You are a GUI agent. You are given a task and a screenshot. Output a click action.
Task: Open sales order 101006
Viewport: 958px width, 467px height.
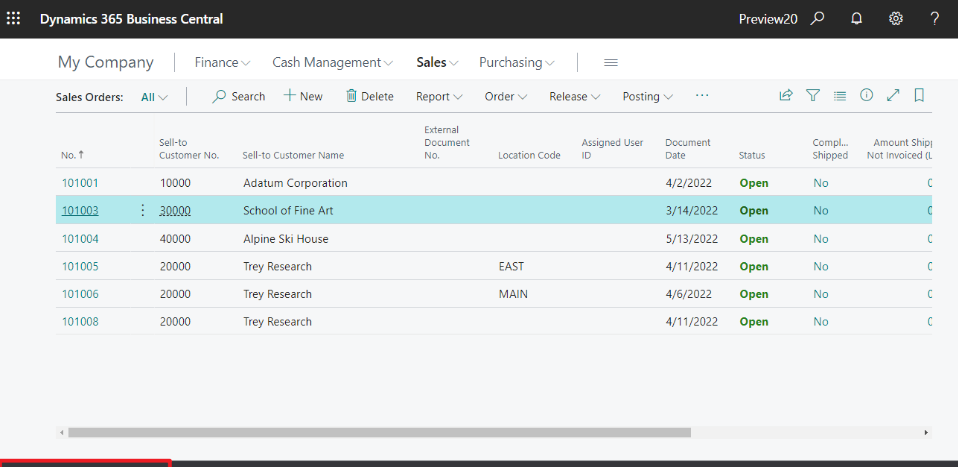point(80,294)
